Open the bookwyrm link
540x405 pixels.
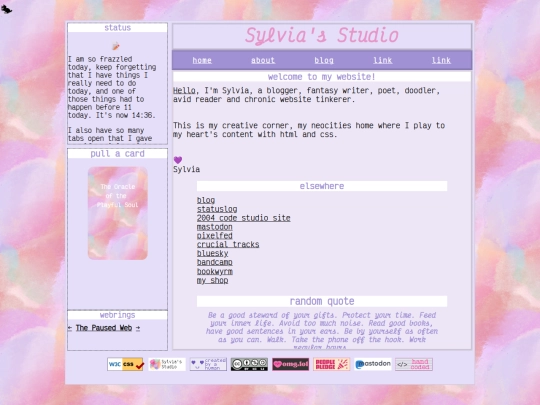click(215, 272)
